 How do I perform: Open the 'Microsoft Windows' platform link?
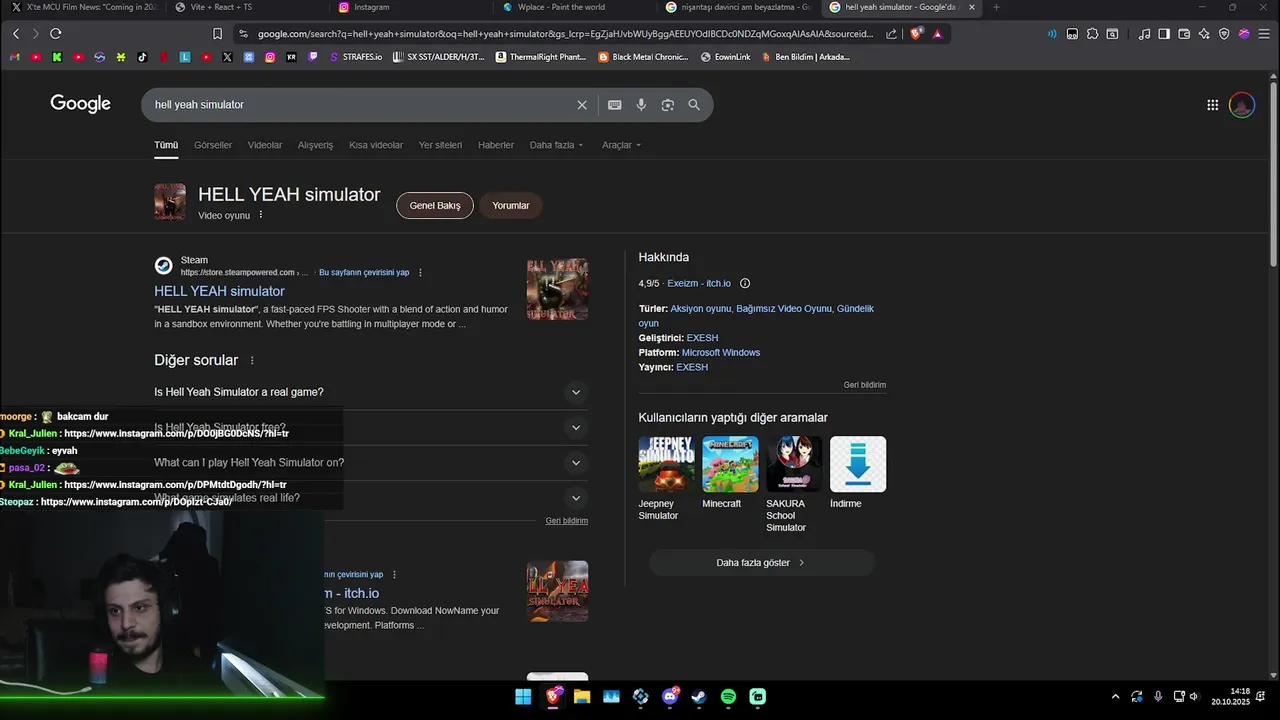point(721,353)
